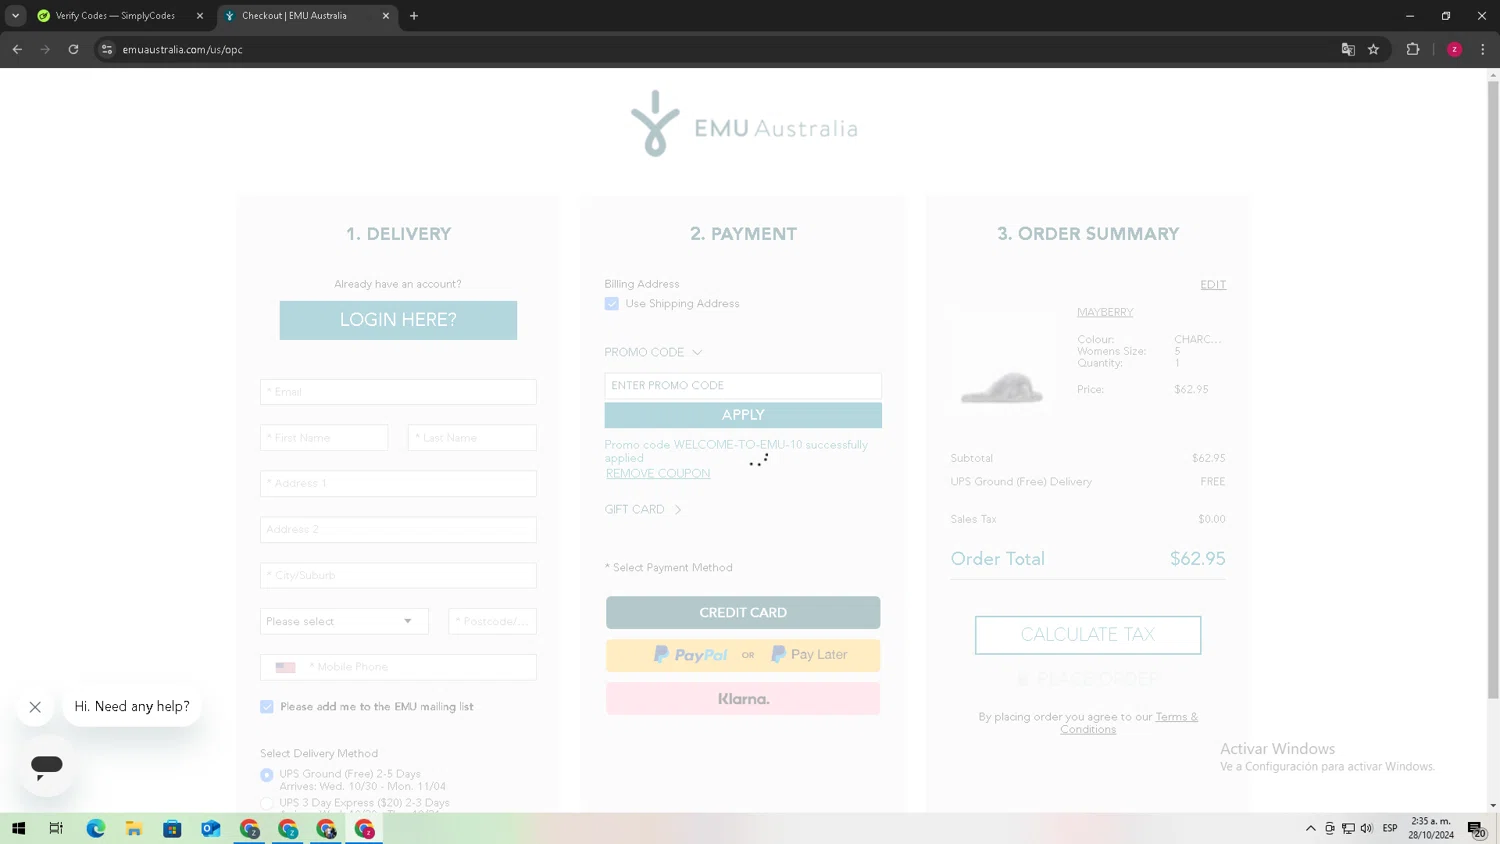Image resolution: width=1500 pixels, height=844 pixels.
Task: Launch Microsoft Edge from taskbar
Action: click(x=95, y=828)
